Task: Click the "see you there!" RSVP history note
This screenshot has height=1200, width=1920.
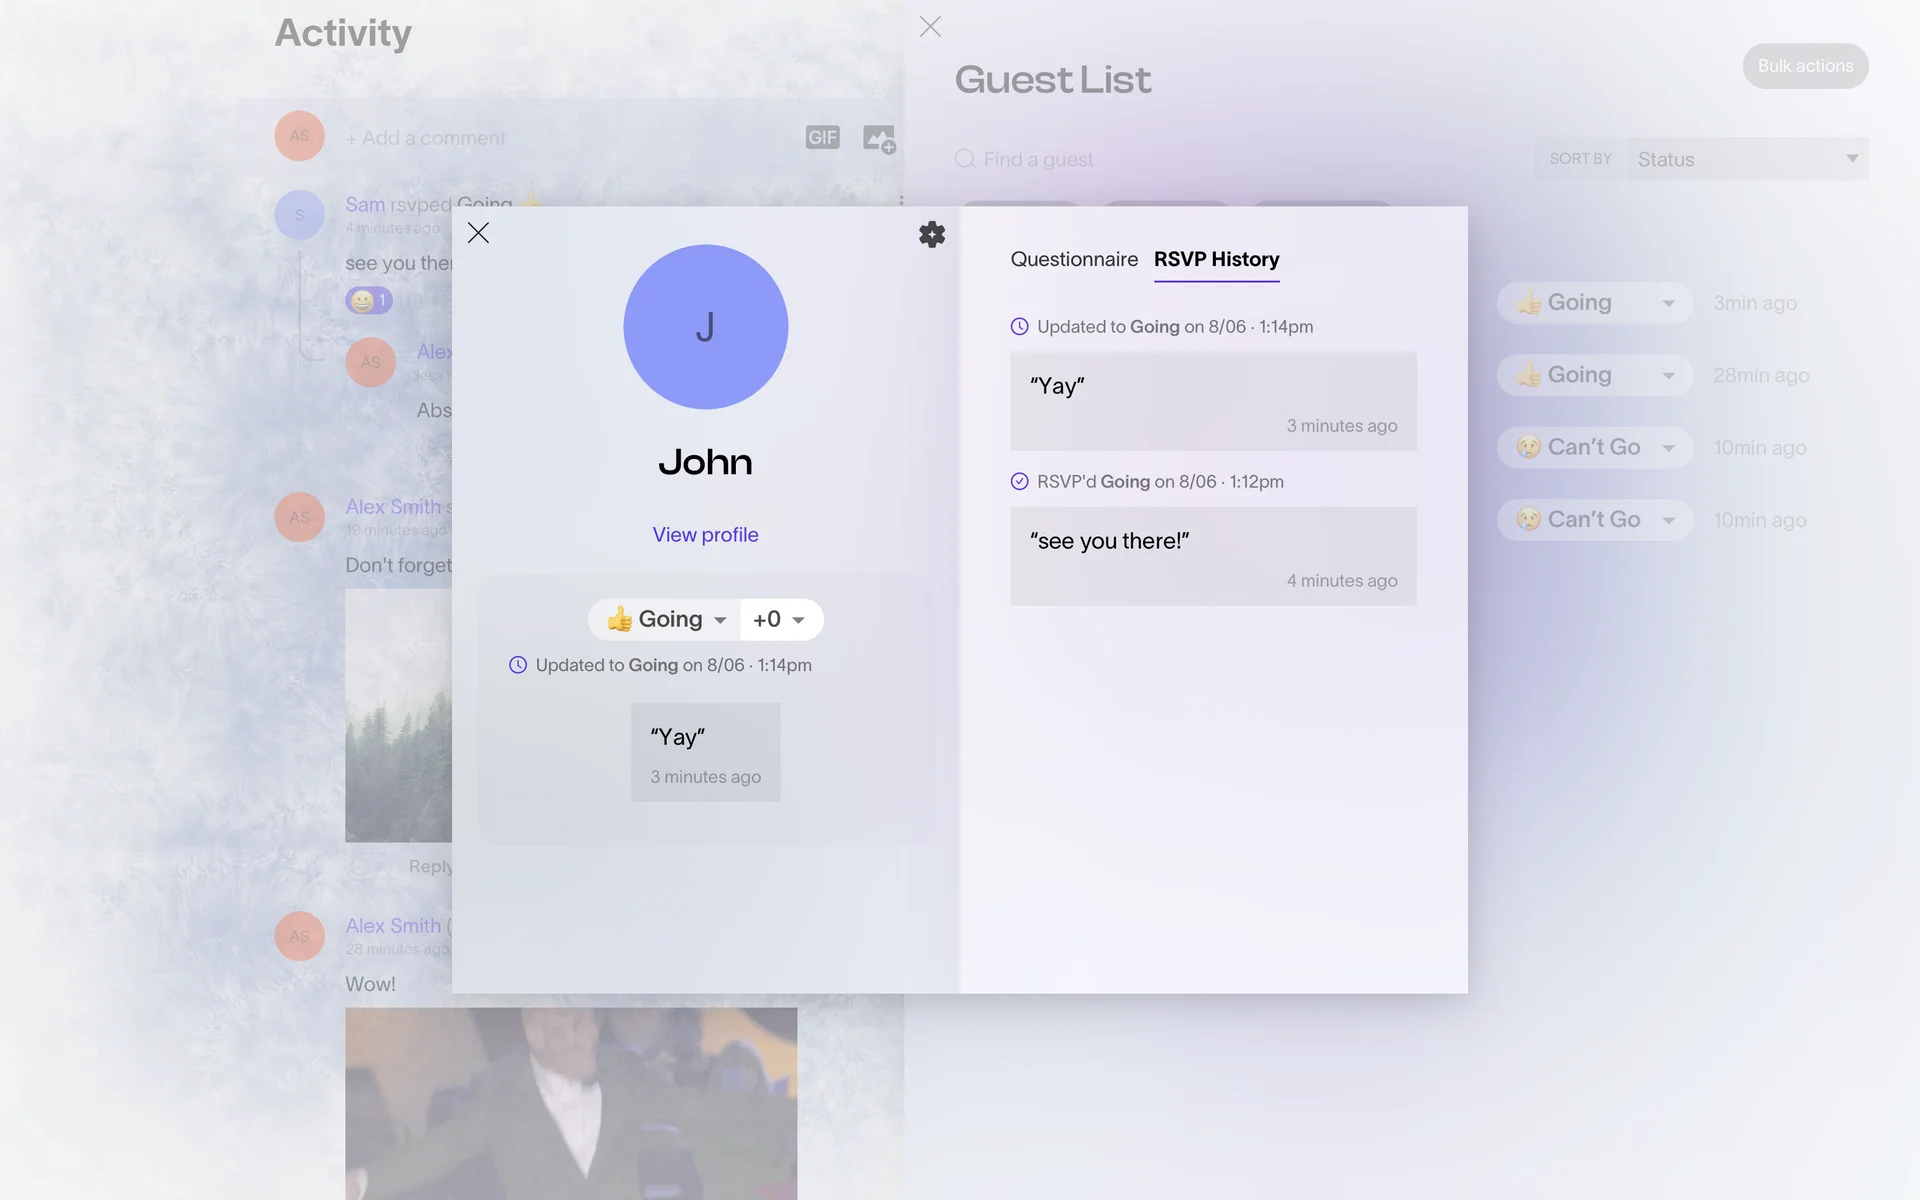Action: pos(1212,556)
